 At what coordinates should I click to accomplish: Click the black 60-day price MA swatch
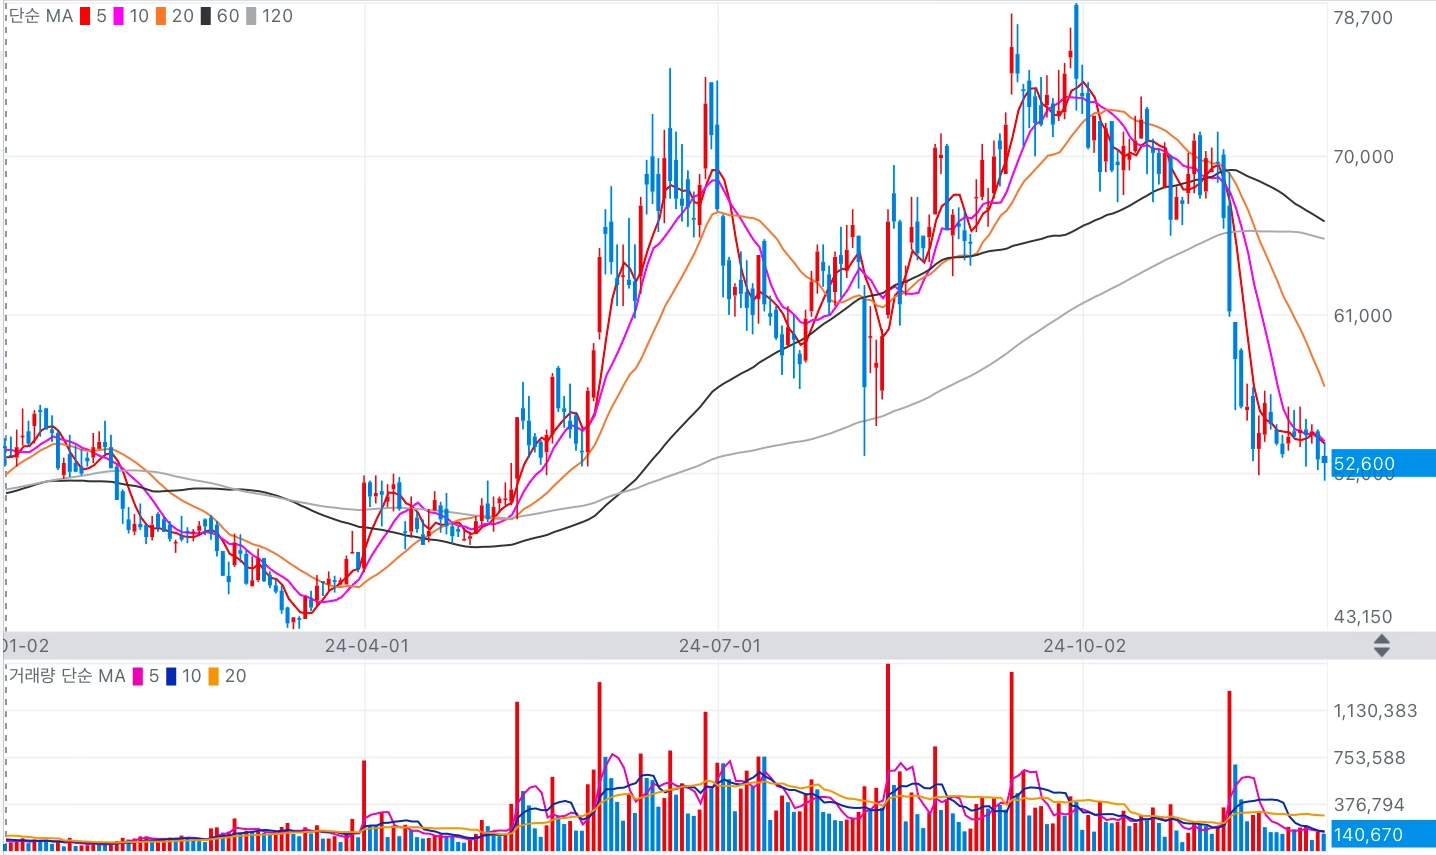205,16
